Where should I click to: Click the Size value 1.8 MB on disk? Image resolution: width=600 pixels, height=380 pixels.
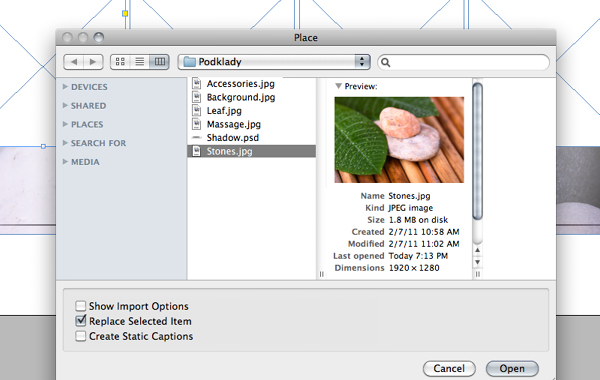[418, 220]
